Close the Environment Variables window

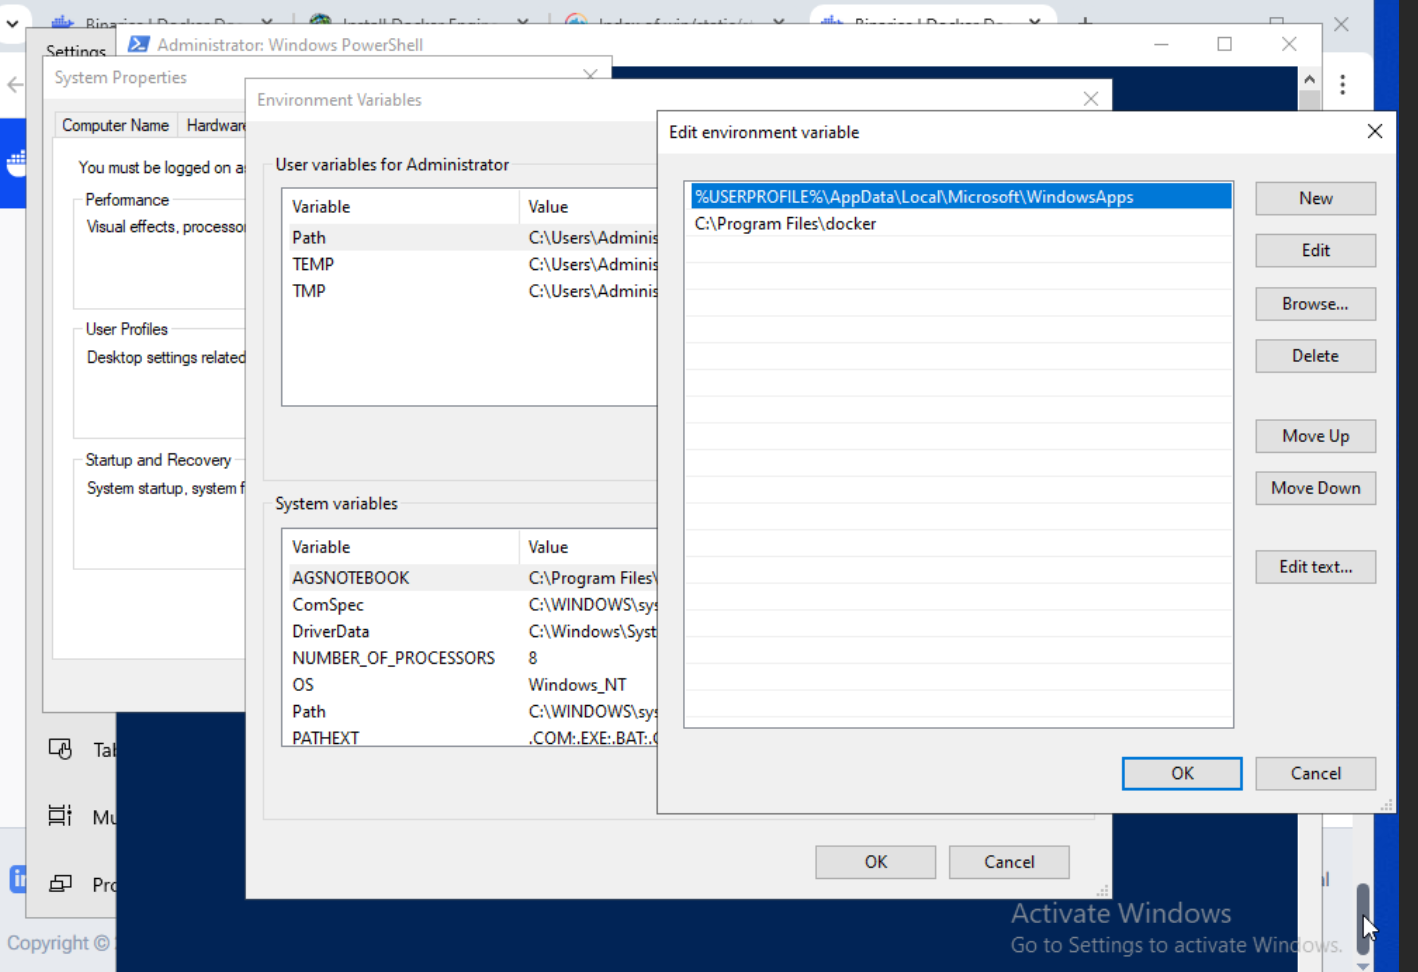(1091, 99)
